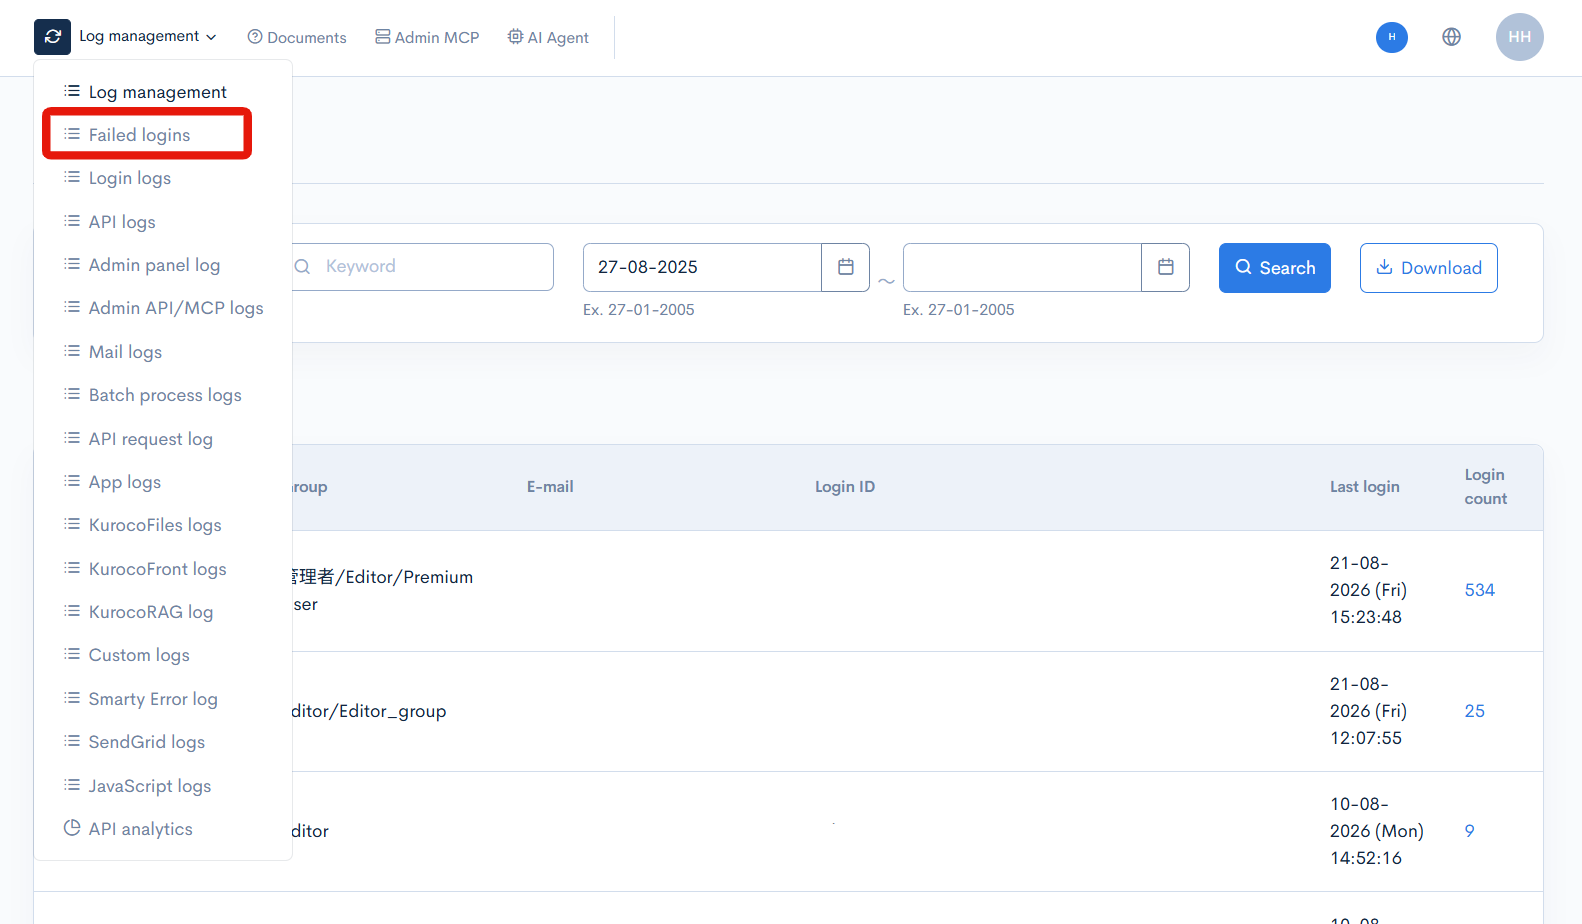The image size is (1582, 924).
Task: Expand the Log management header dropdown
Action: (x=148, y=37)
